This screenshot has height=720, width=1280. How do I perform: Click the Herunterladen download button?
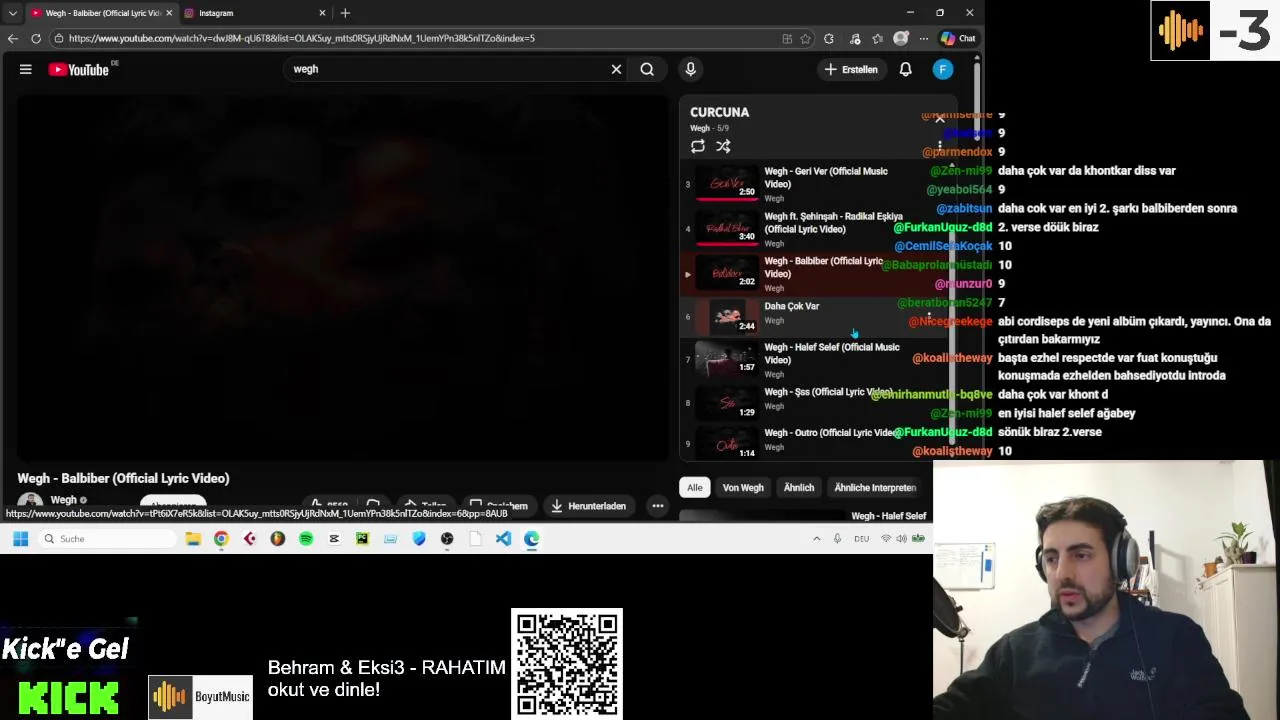coord(588,505)
